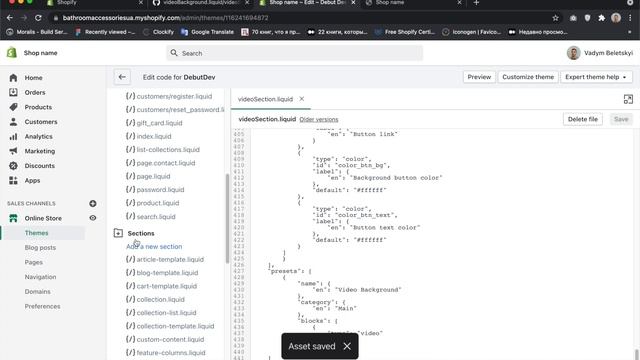Open custom-content.liquid section file

point(165,340)
